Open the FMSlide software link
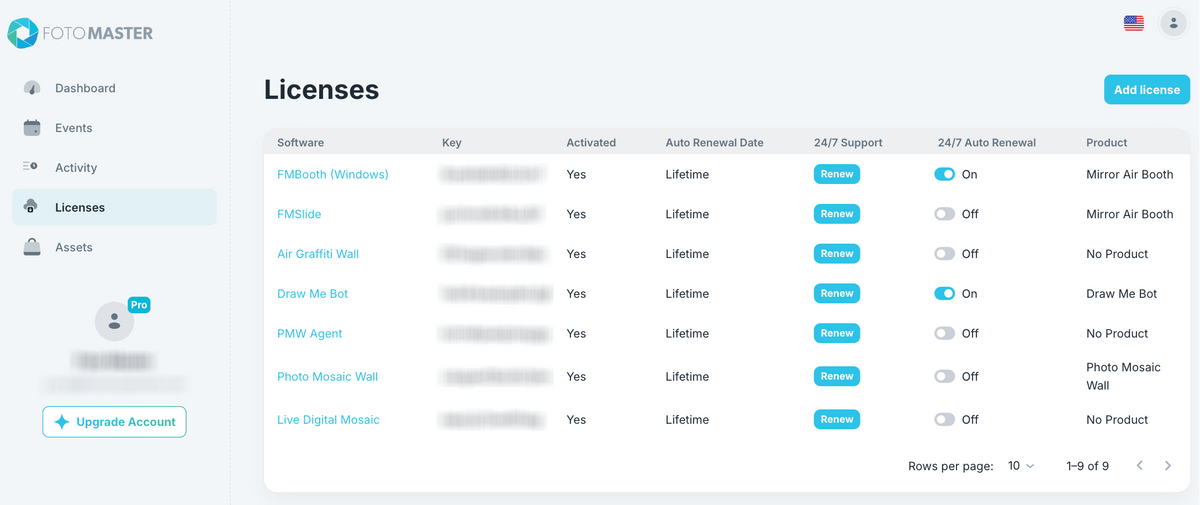Screen dimensions: 1200x505 [x=299, y=214]
